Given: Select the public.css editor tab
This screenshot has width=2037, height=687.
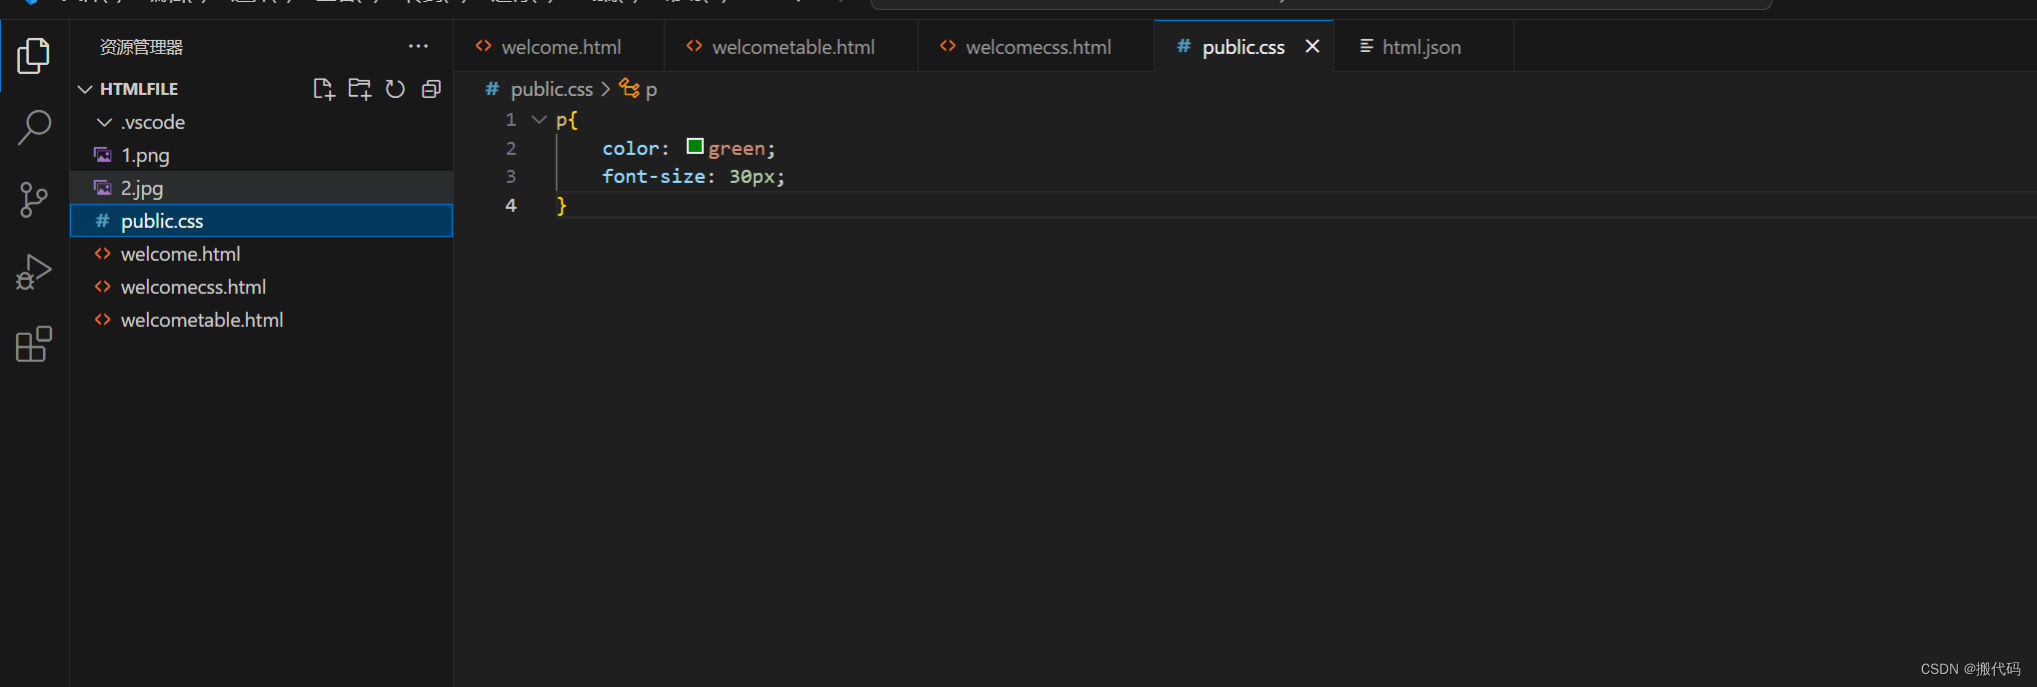Looking at the screenshot, I should point(1242,47).
